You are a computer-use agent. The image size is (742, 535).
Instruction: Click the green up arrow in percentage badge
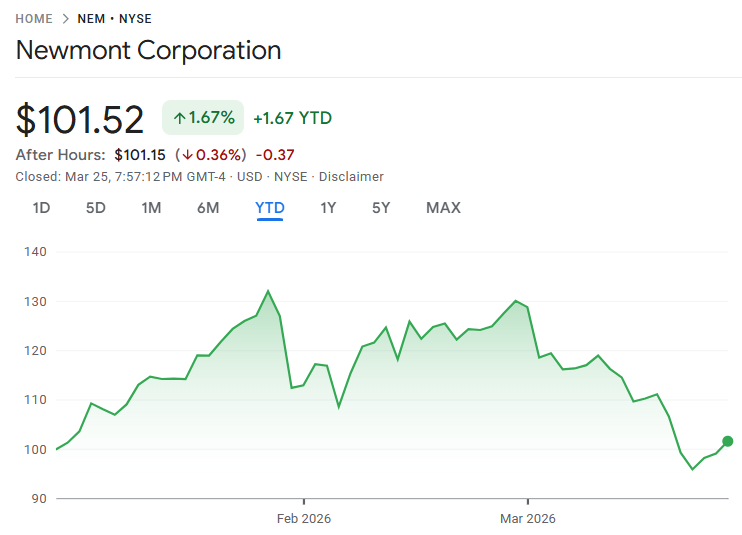click(x=180, y=118)
